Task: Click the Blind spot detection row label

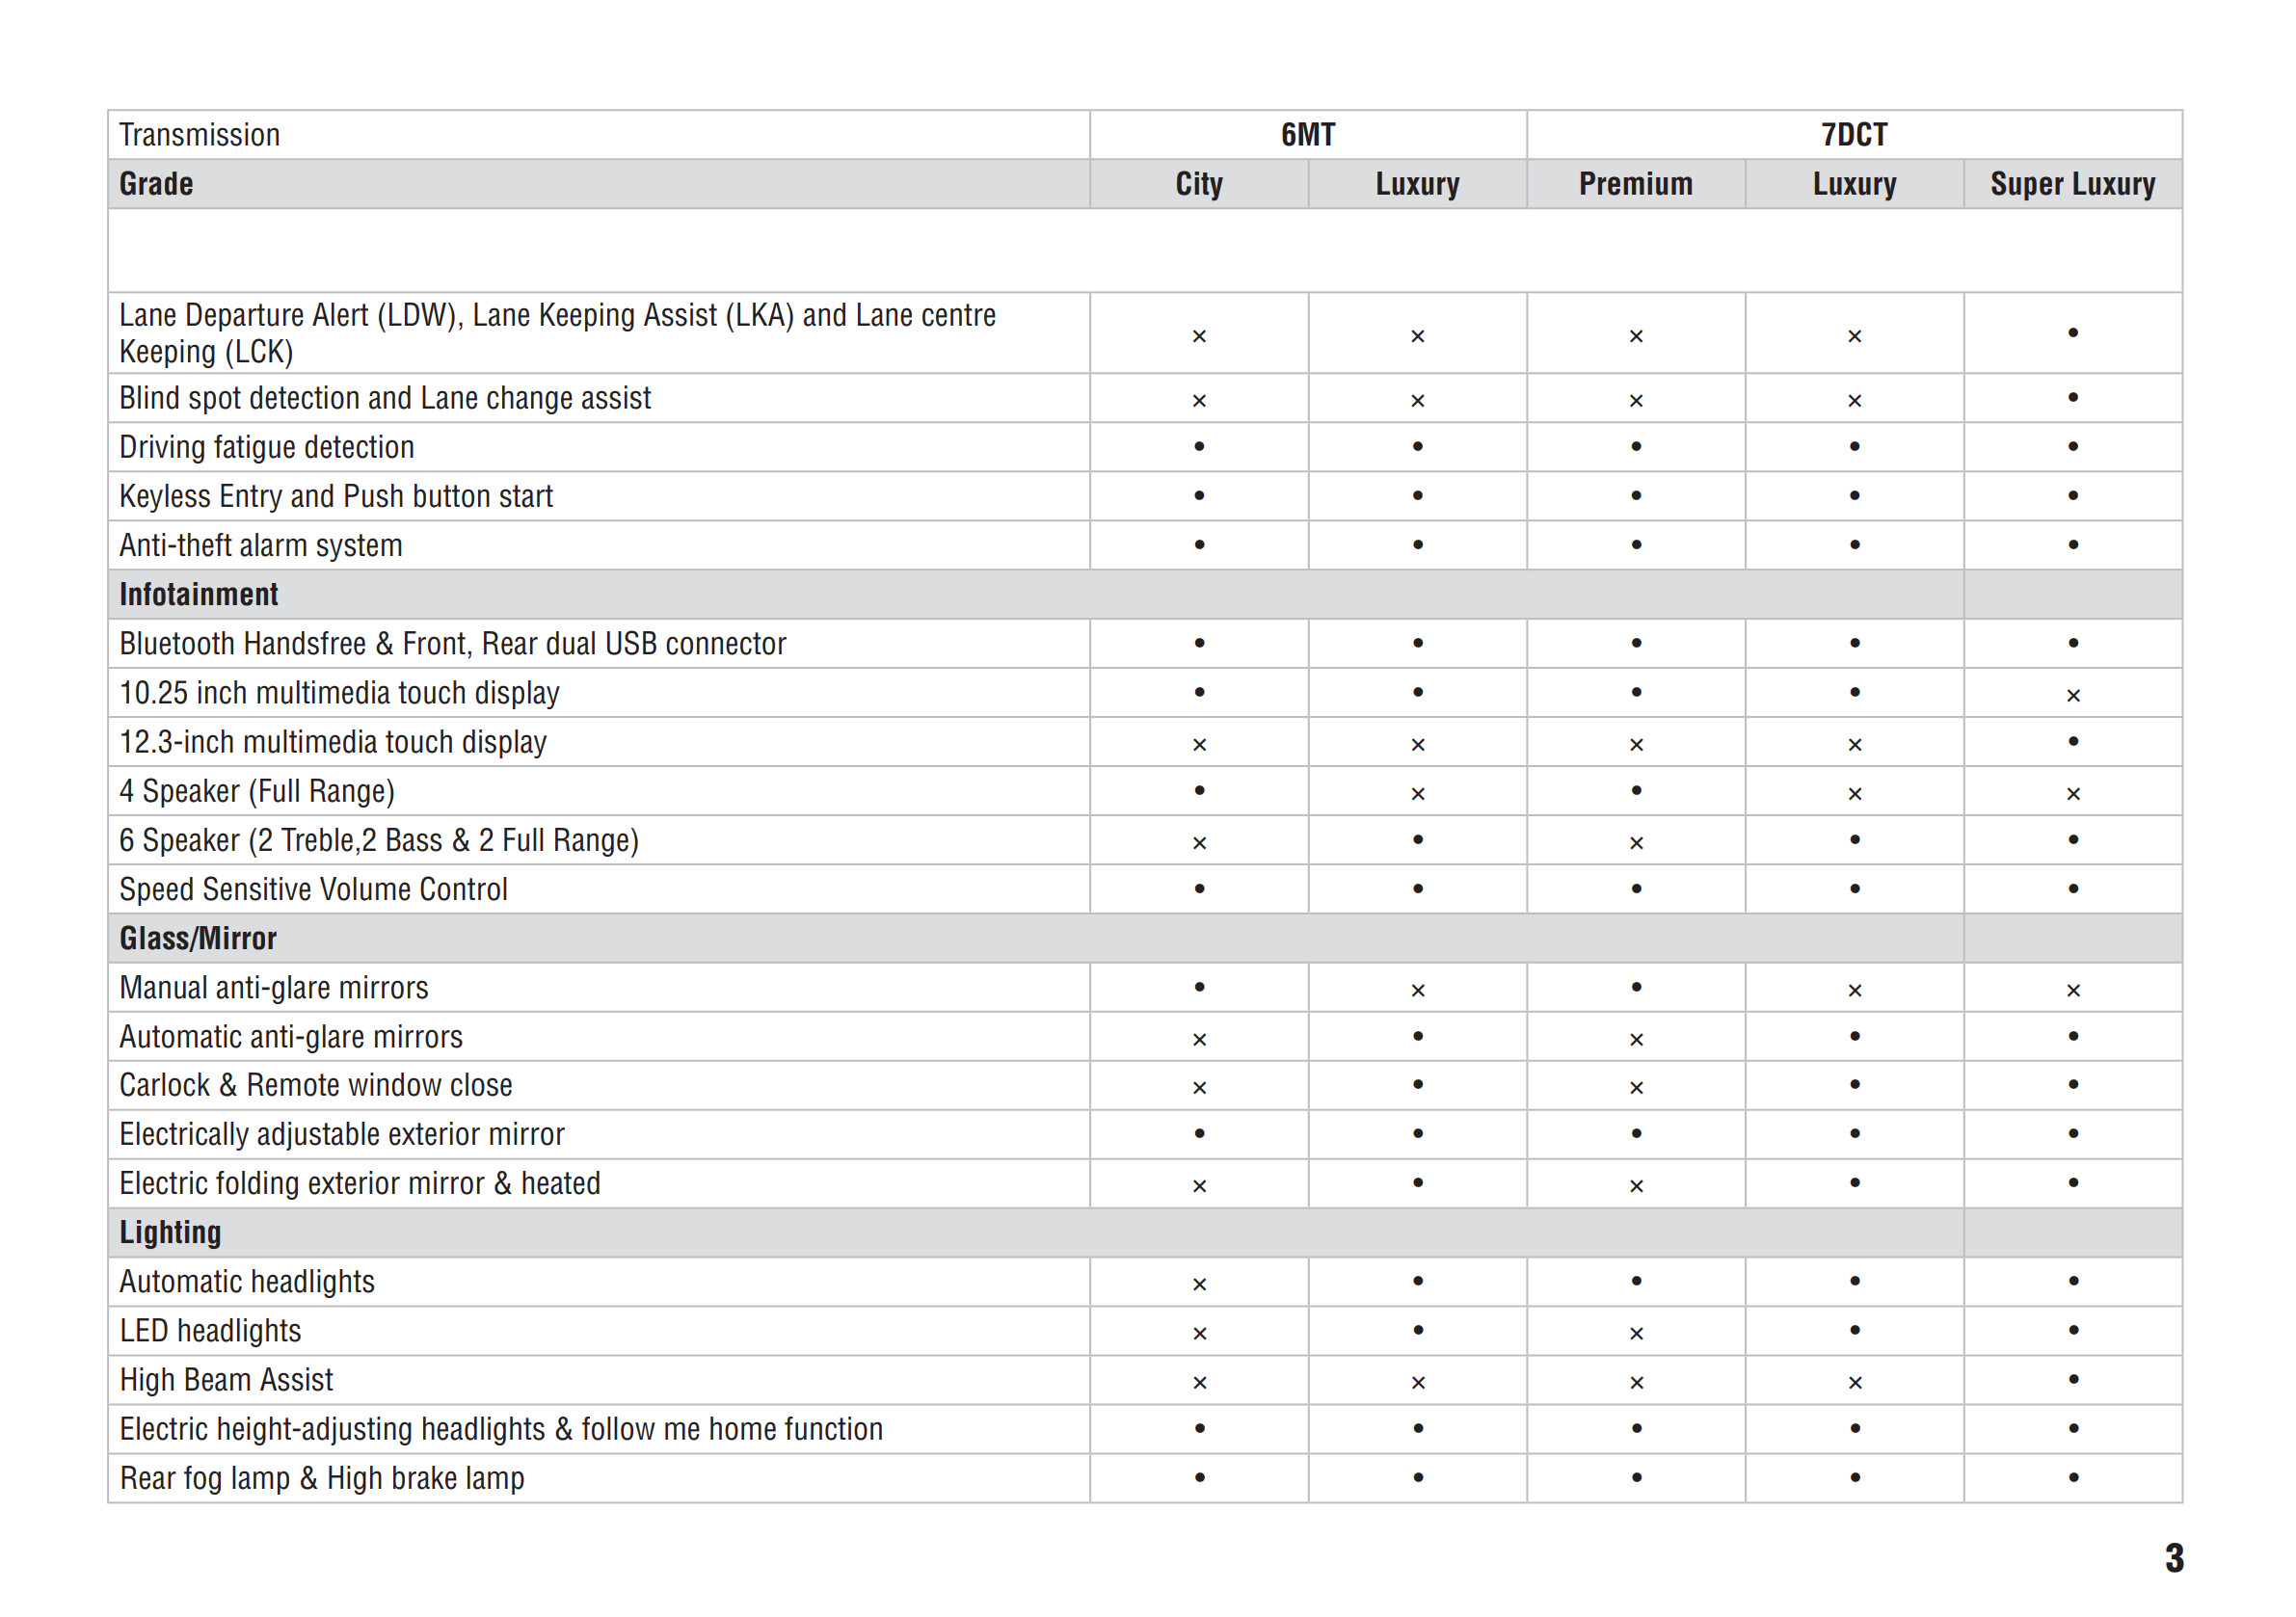Action: pos(385,398)
